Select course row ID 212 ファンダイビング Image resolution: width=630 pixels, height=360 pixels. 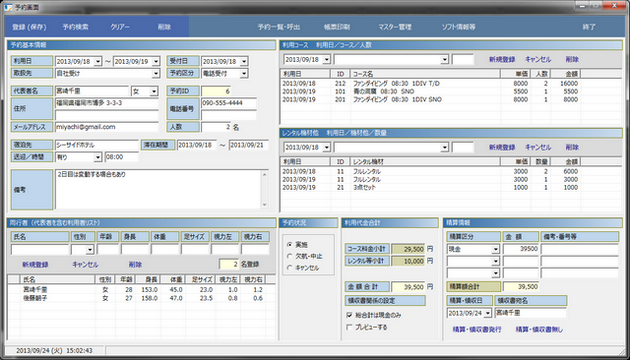431,84
